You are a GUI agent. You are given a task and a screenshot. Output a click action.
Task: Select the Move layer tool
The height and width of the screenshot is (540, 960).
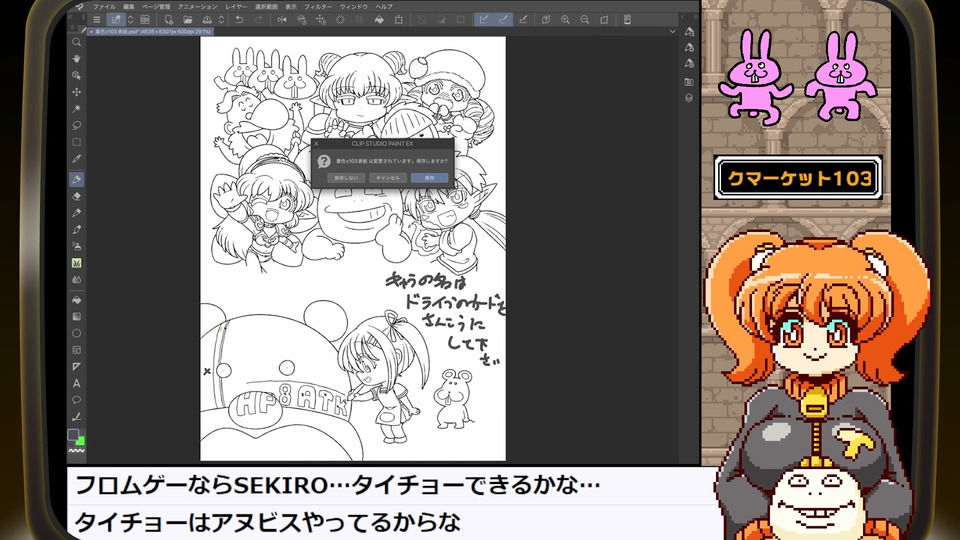(x=77, y=92)
